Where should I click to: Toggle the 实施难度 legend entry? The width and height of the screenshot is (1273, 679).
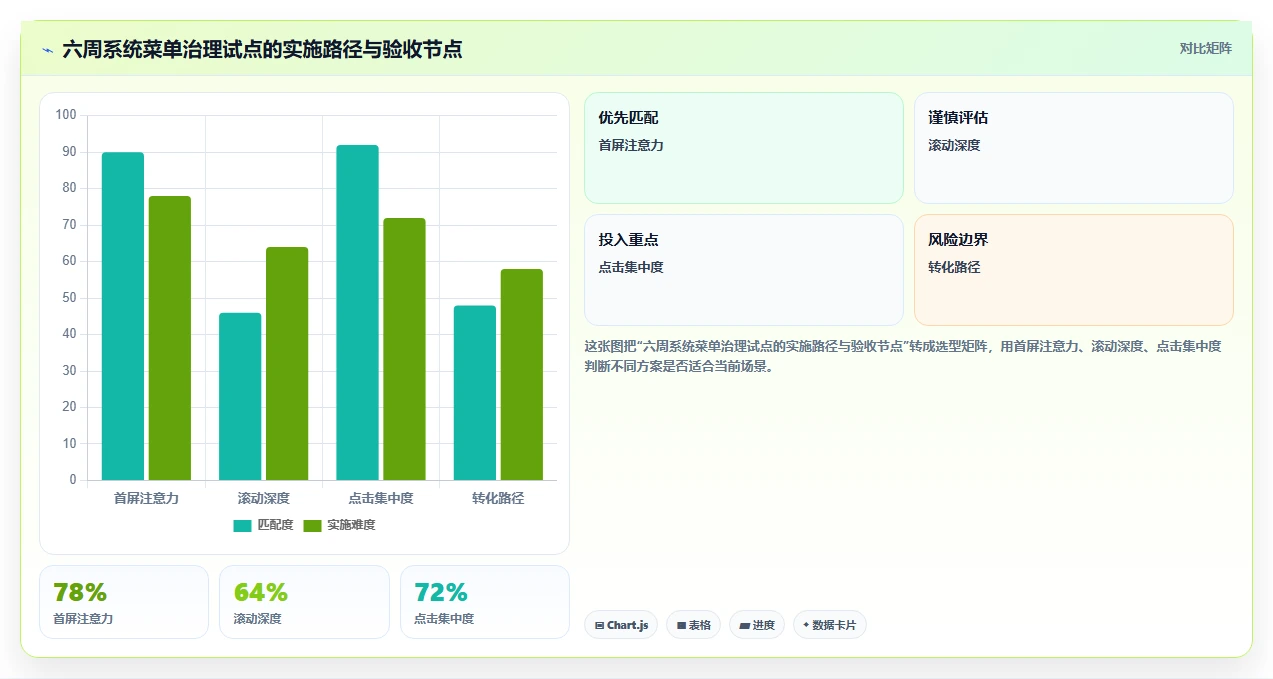click(x=339, y=525)
